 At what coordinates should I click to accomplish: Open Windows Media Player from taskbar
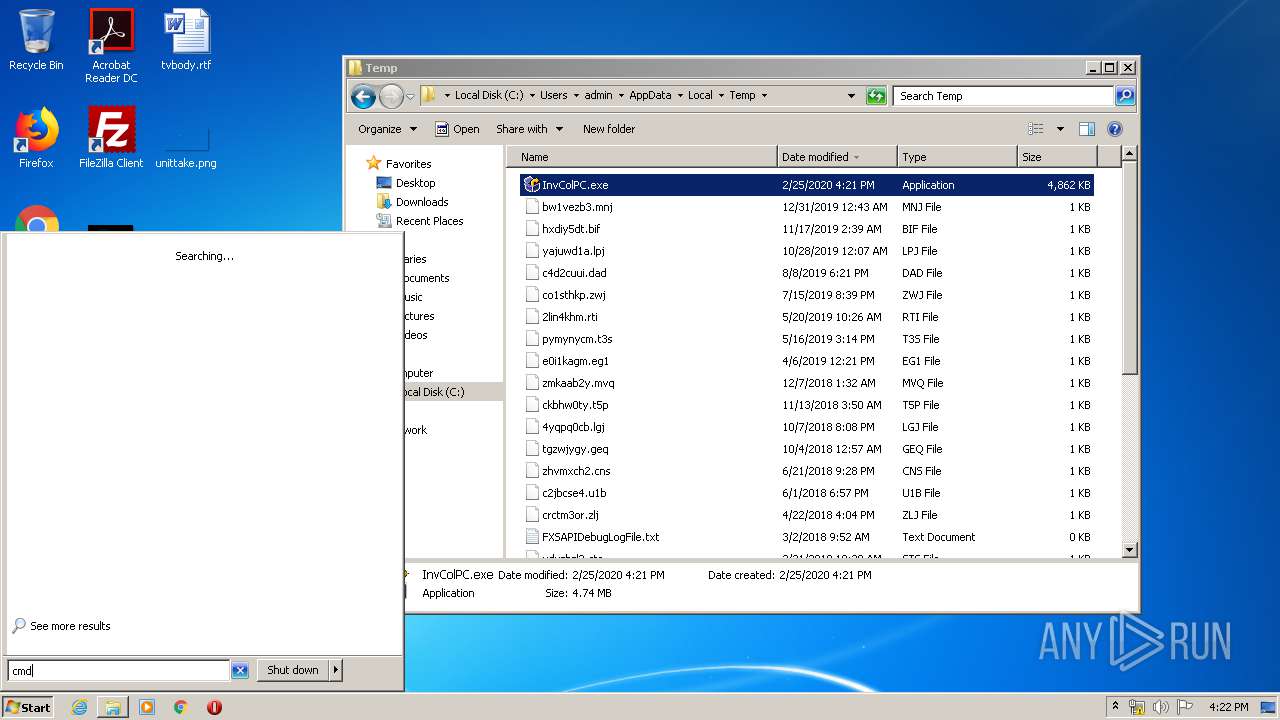[x=147, y=707]
